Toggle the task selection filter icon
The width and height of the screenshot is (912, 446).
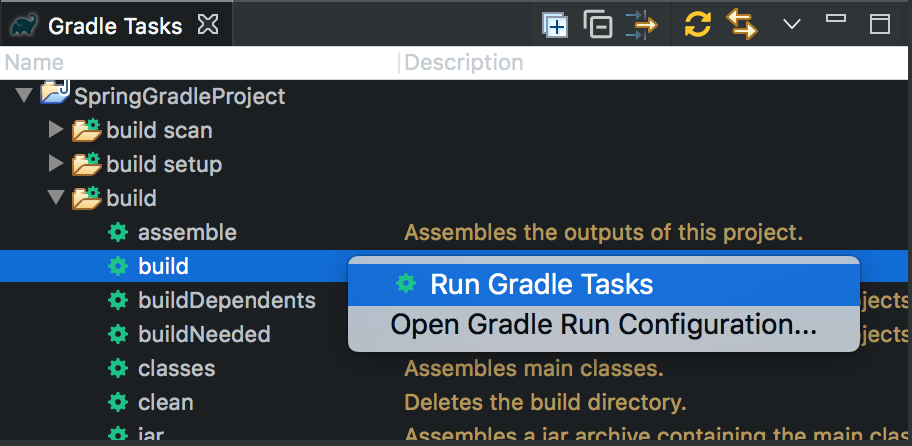pyautogui.click(x=641, y=25)
